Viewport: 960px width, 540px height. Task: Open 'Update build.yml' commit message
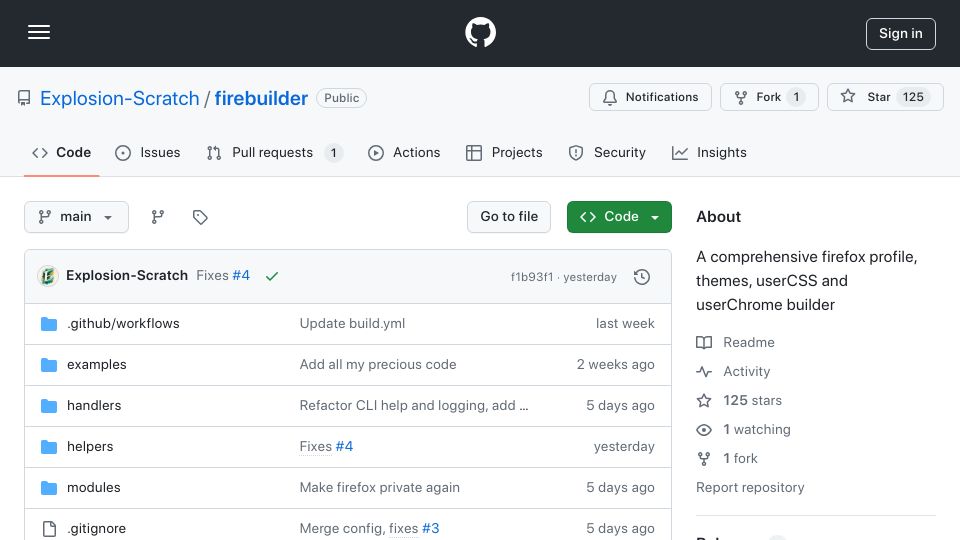[352, 323]
